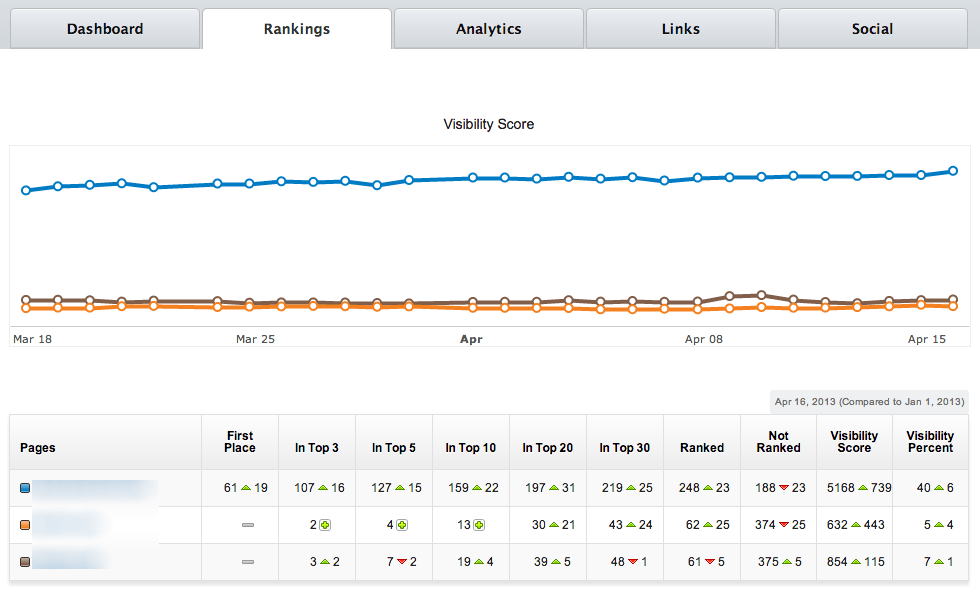Screen dimensions: 980x603
Task: Select the Rankings tab
Action: [297, 29]
